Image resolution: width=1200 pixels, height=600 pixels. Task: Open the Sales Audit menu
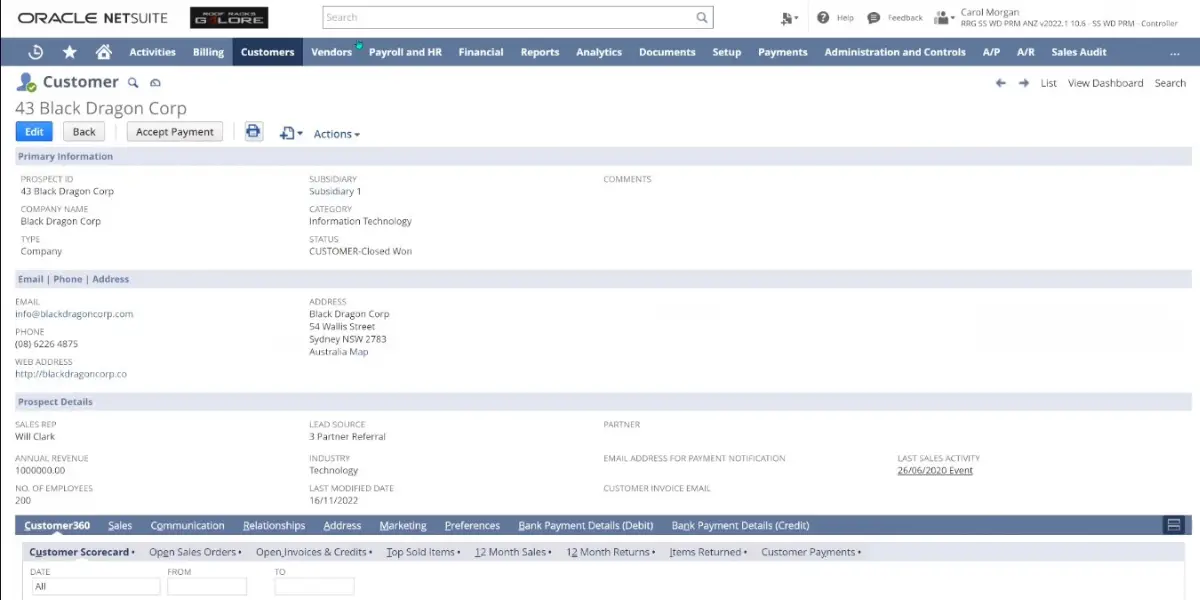(1079, 52)
